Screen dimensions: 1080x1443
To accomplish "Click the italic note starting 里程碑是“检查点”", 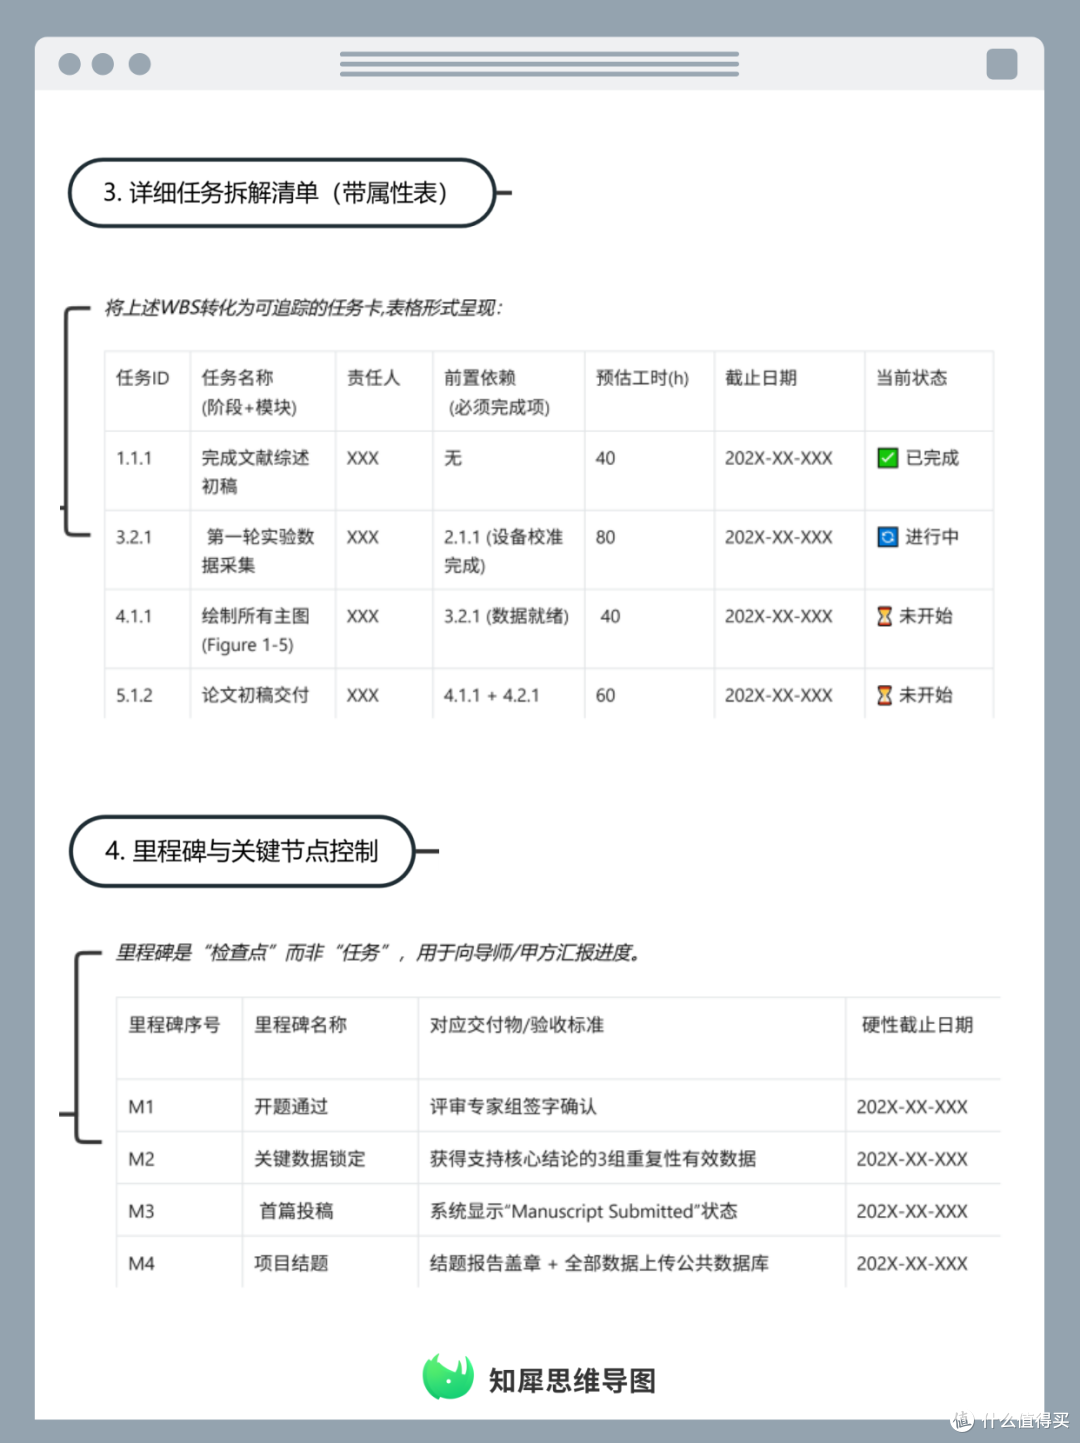I will [x=378, y=953].
